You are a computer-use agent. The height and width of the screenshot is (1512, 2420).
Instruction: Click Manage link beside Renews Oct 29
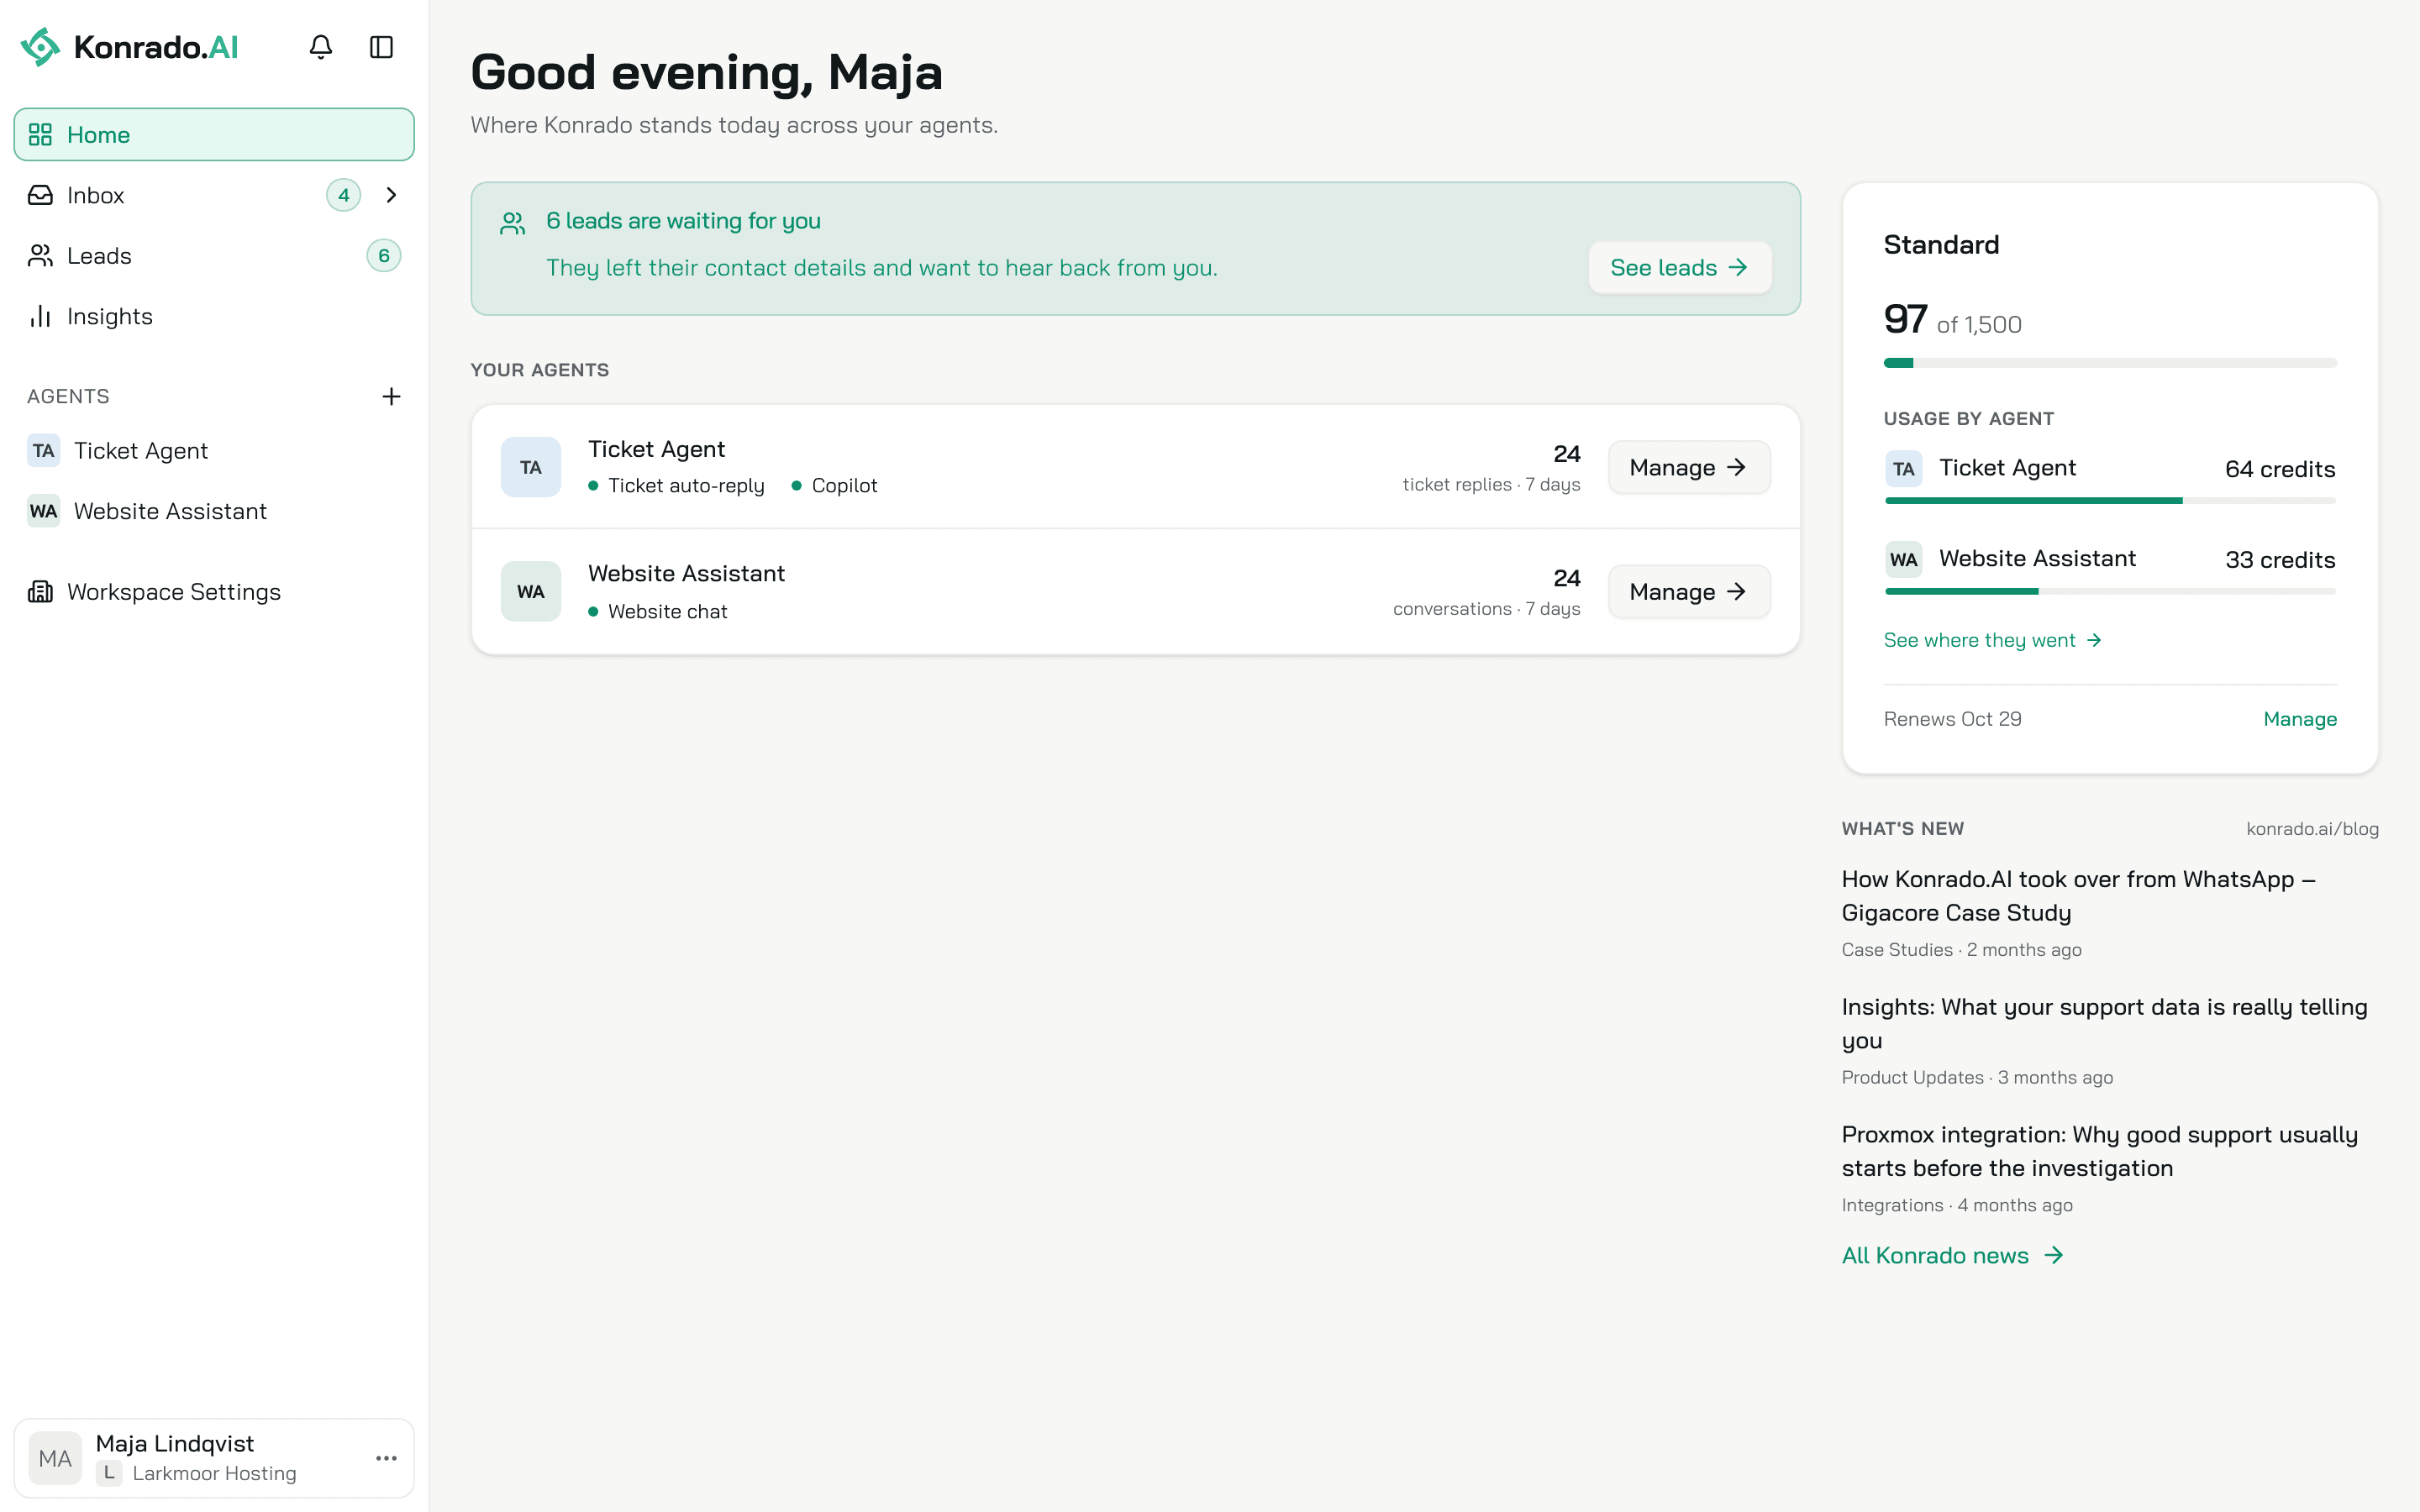click(2300, 719)
